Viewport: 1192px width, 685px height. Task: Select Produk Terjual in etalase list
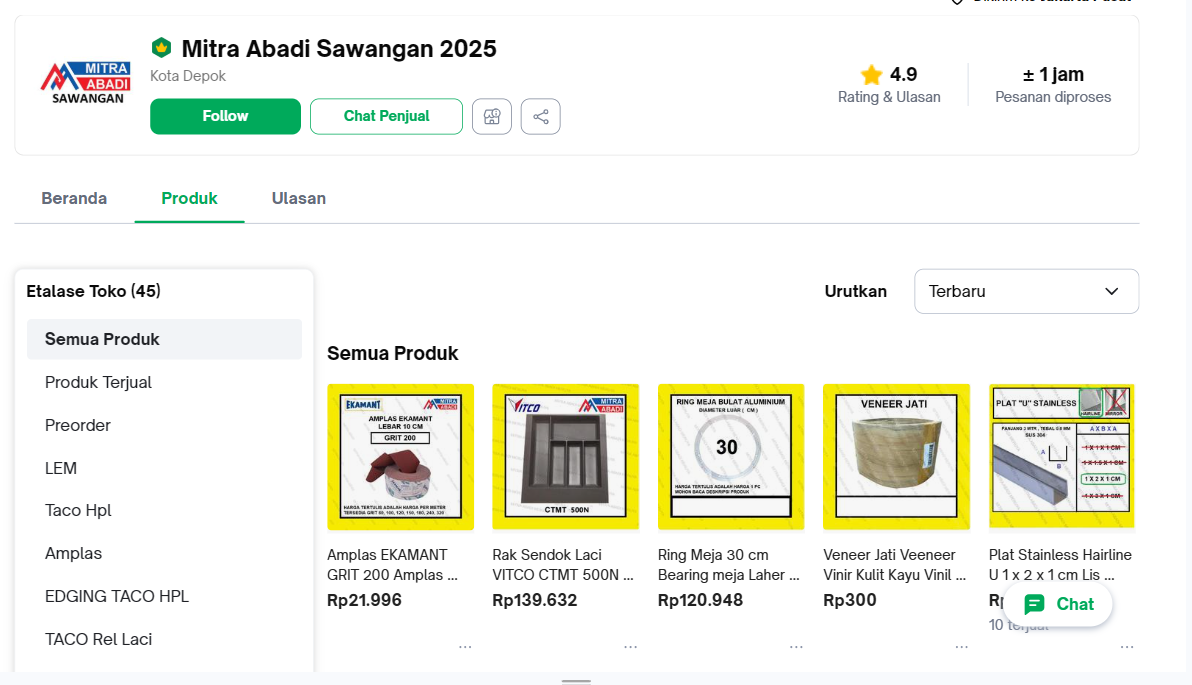(98, 382)
